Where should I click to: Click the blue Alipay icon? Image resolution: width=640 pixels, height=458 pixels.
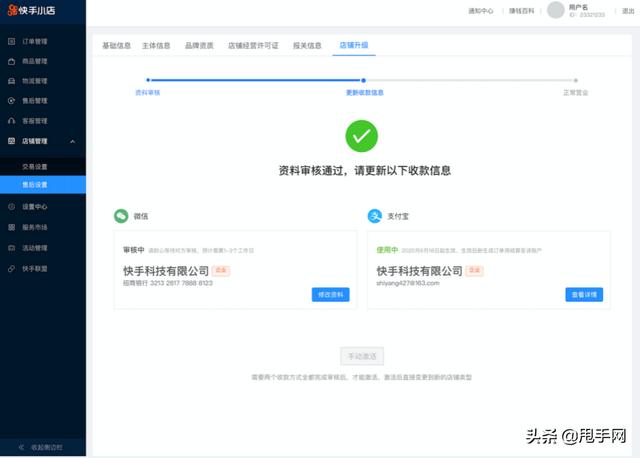coord(375,216)
